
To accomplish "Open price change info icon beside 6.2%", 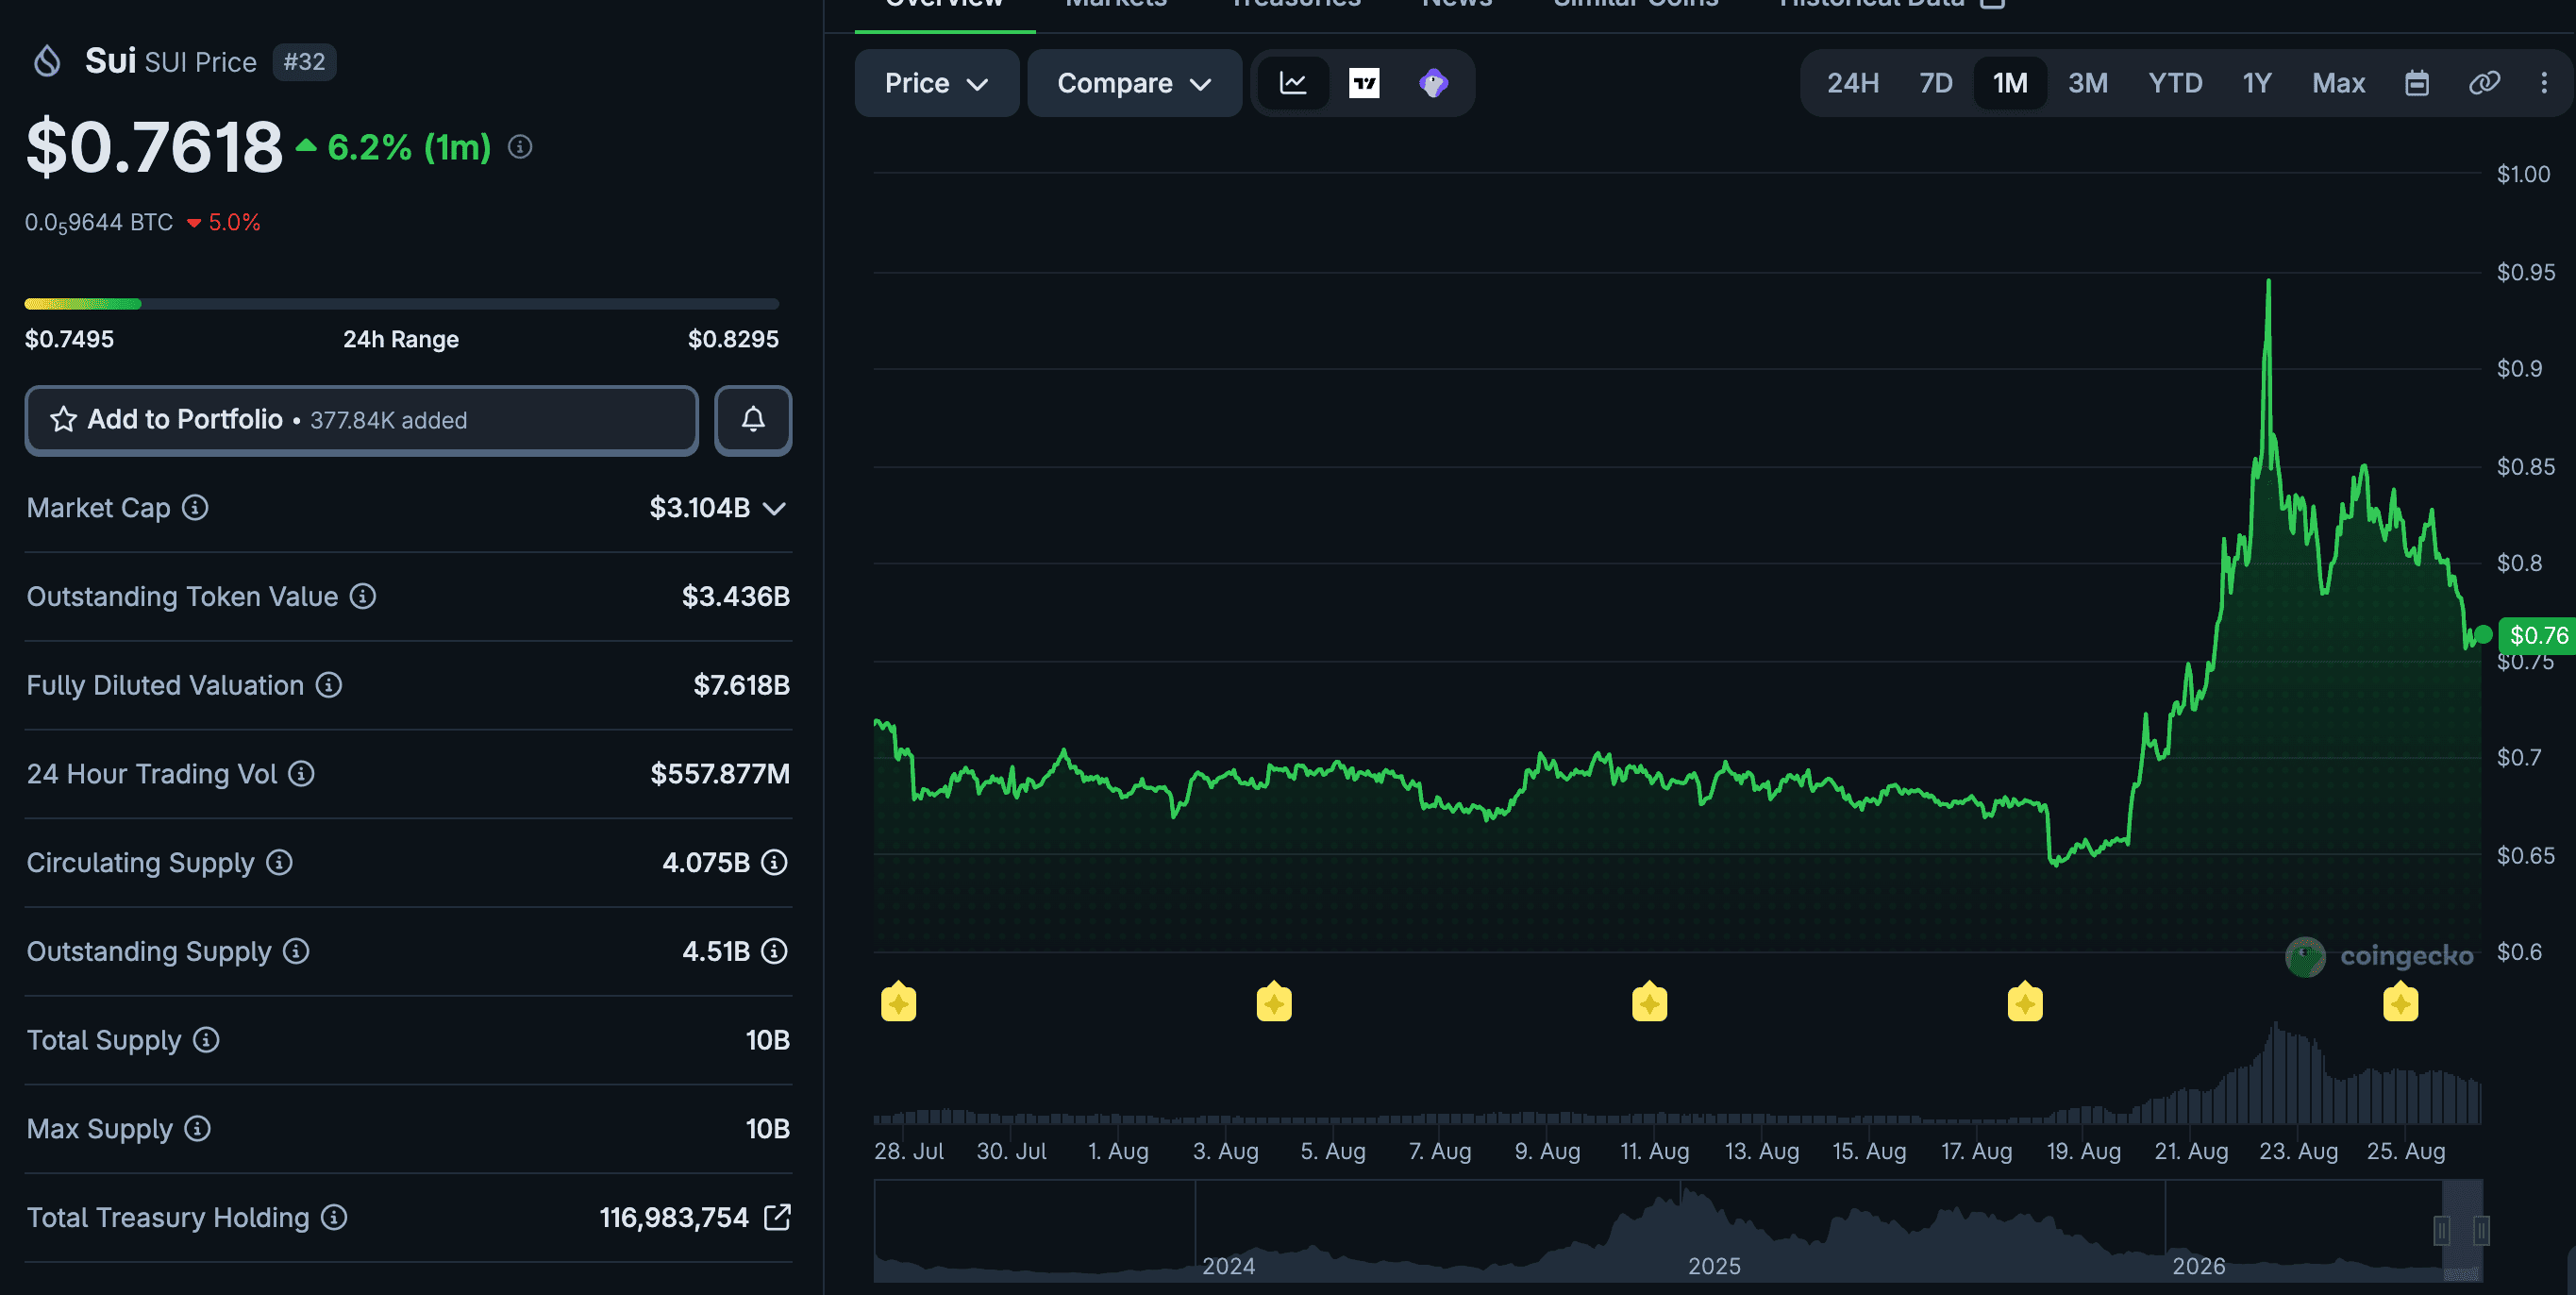I will click(520, 147).
